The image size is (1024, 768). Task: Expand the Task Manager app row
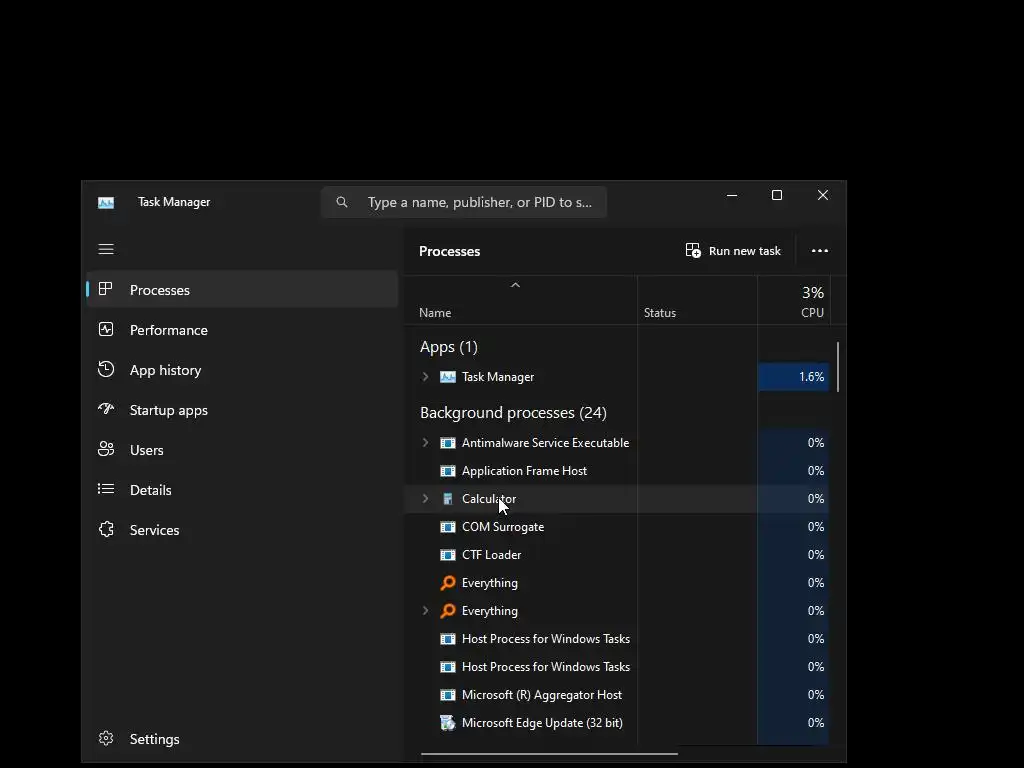pos(425,377)
